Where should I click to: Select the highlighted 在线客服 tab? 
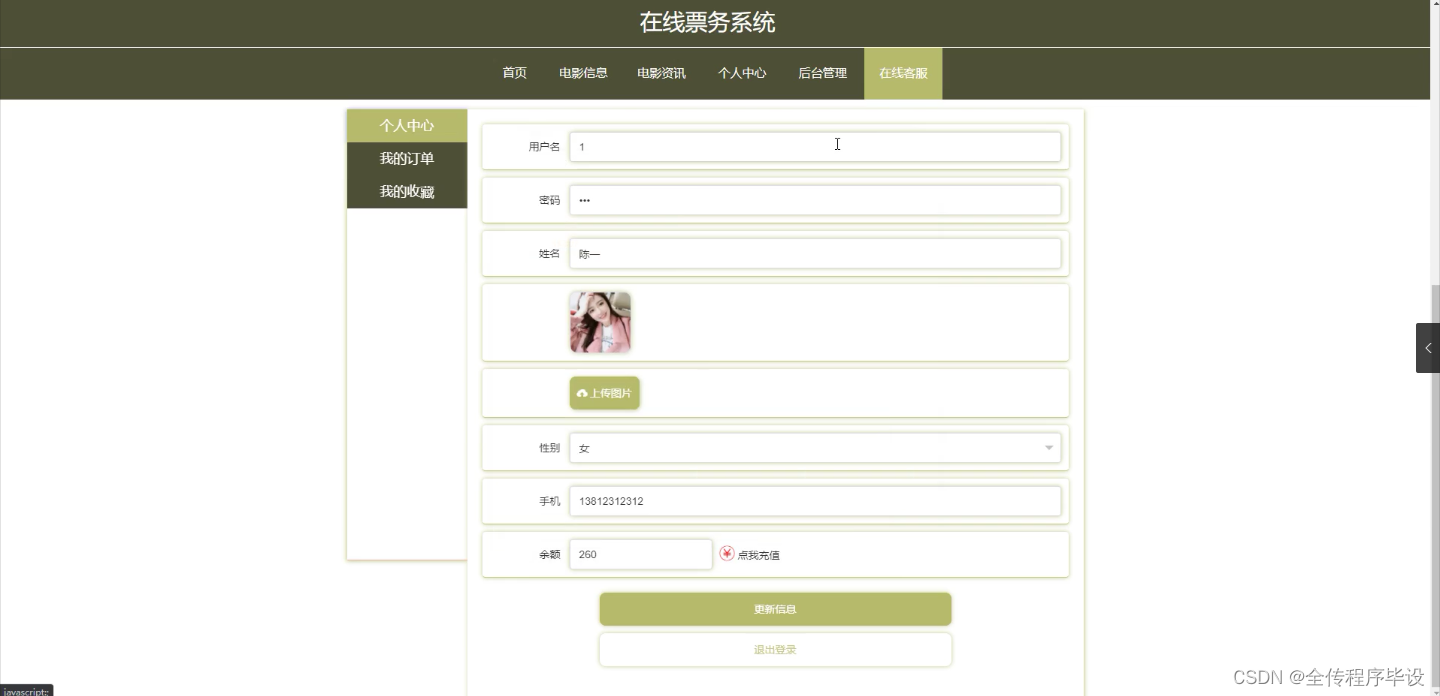coord(902,72)
